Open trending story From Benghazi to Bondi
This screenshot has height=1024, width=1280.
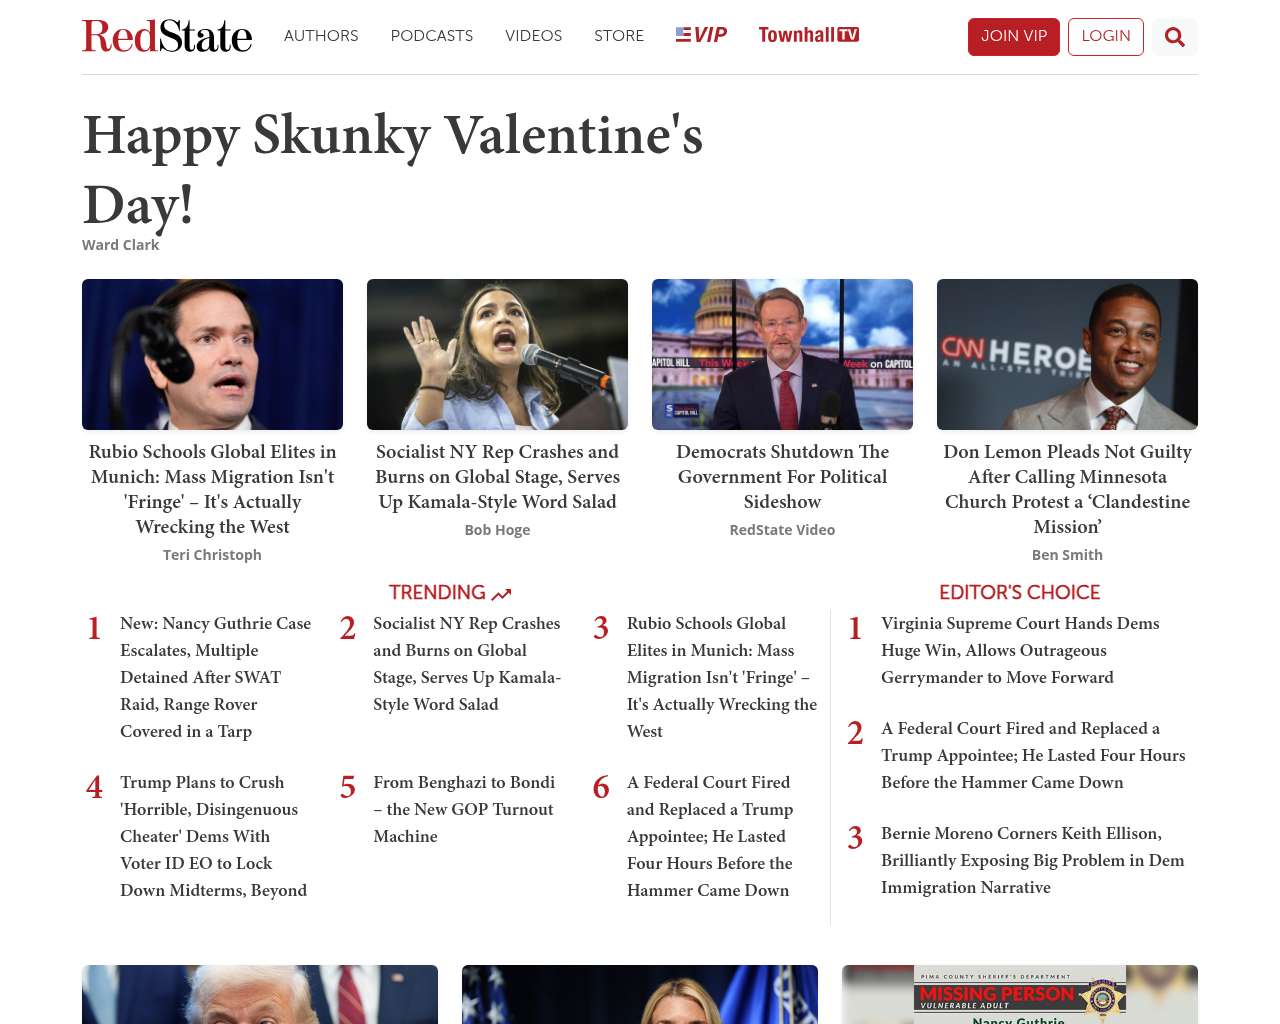(x=464, y=809)
